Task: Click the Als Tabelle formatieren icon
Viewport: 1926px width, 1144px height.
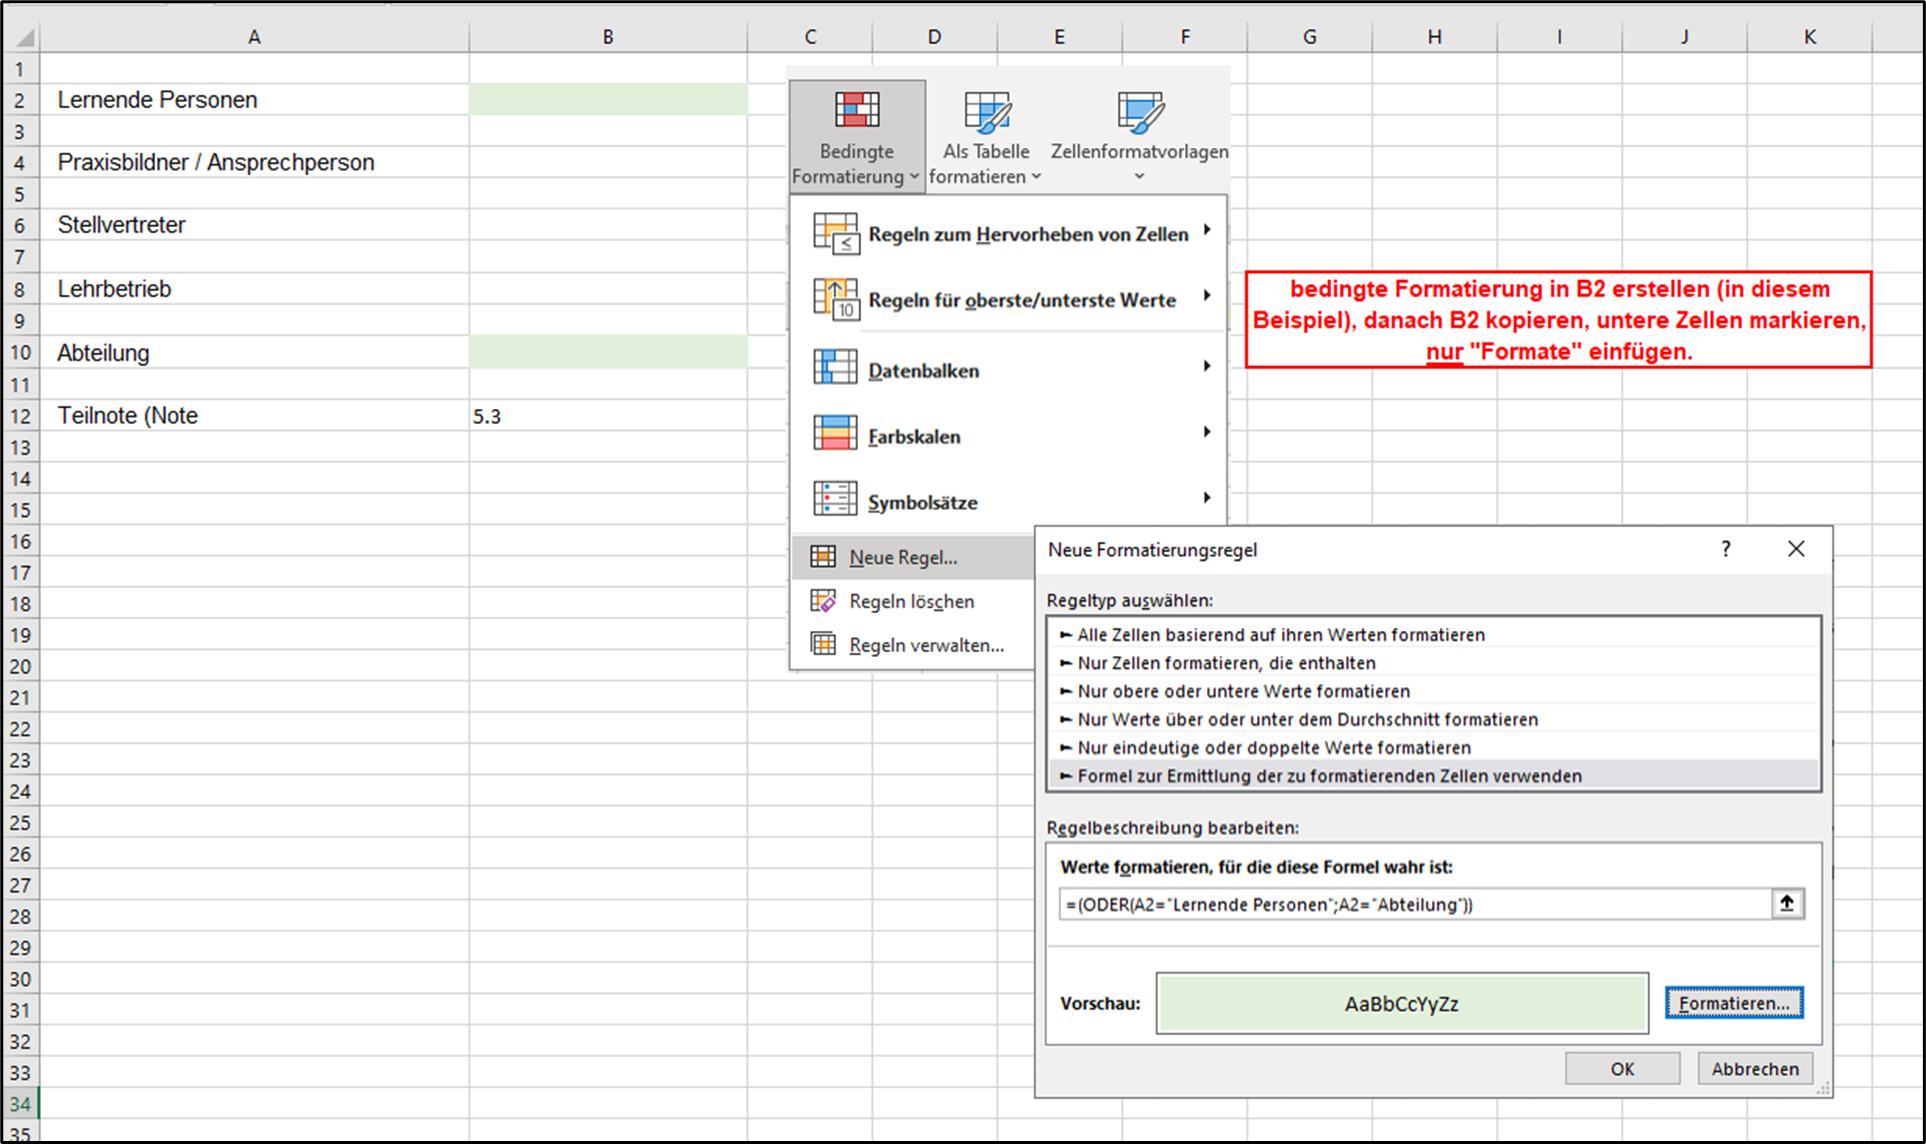Action: 986,112
